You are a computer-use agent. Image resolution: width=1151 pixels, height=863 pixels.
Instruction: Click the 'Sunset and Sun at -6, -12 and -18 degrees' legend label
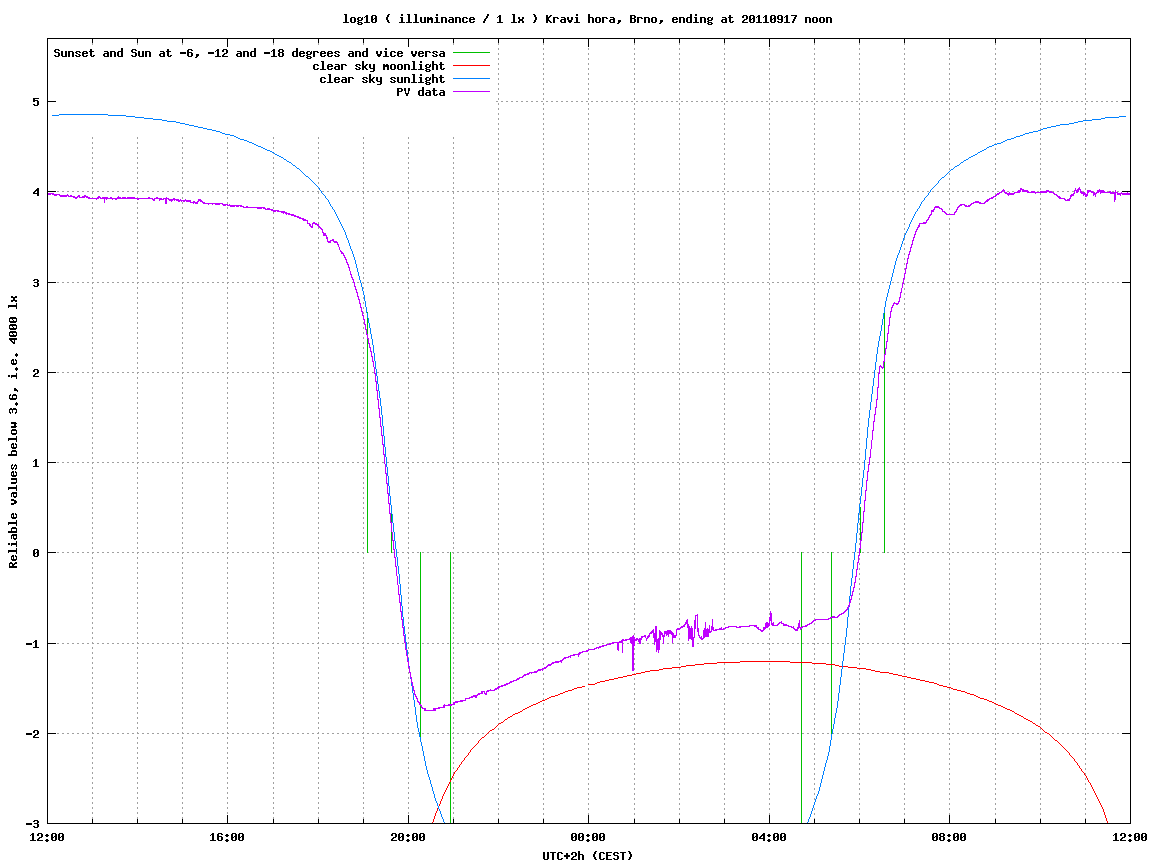point(250,53)
